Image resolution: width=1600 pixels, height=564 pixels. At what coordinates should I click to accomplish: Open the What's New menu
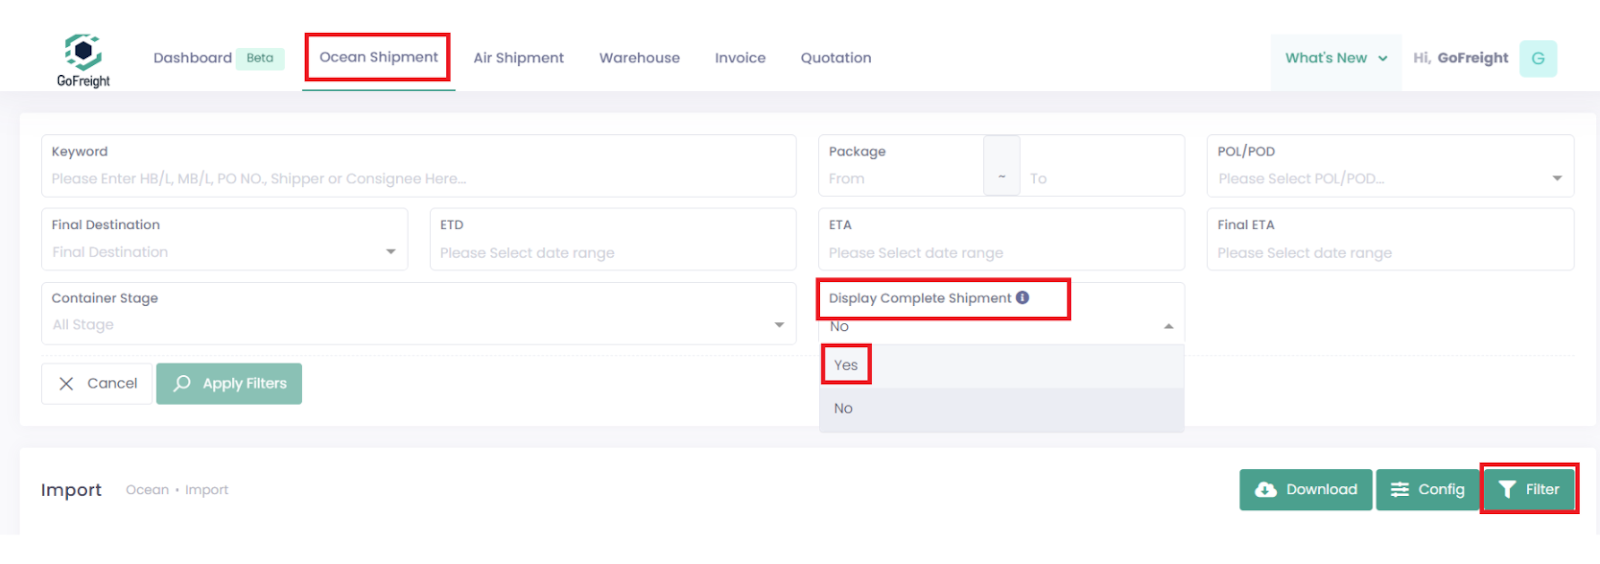point(1335,58)
